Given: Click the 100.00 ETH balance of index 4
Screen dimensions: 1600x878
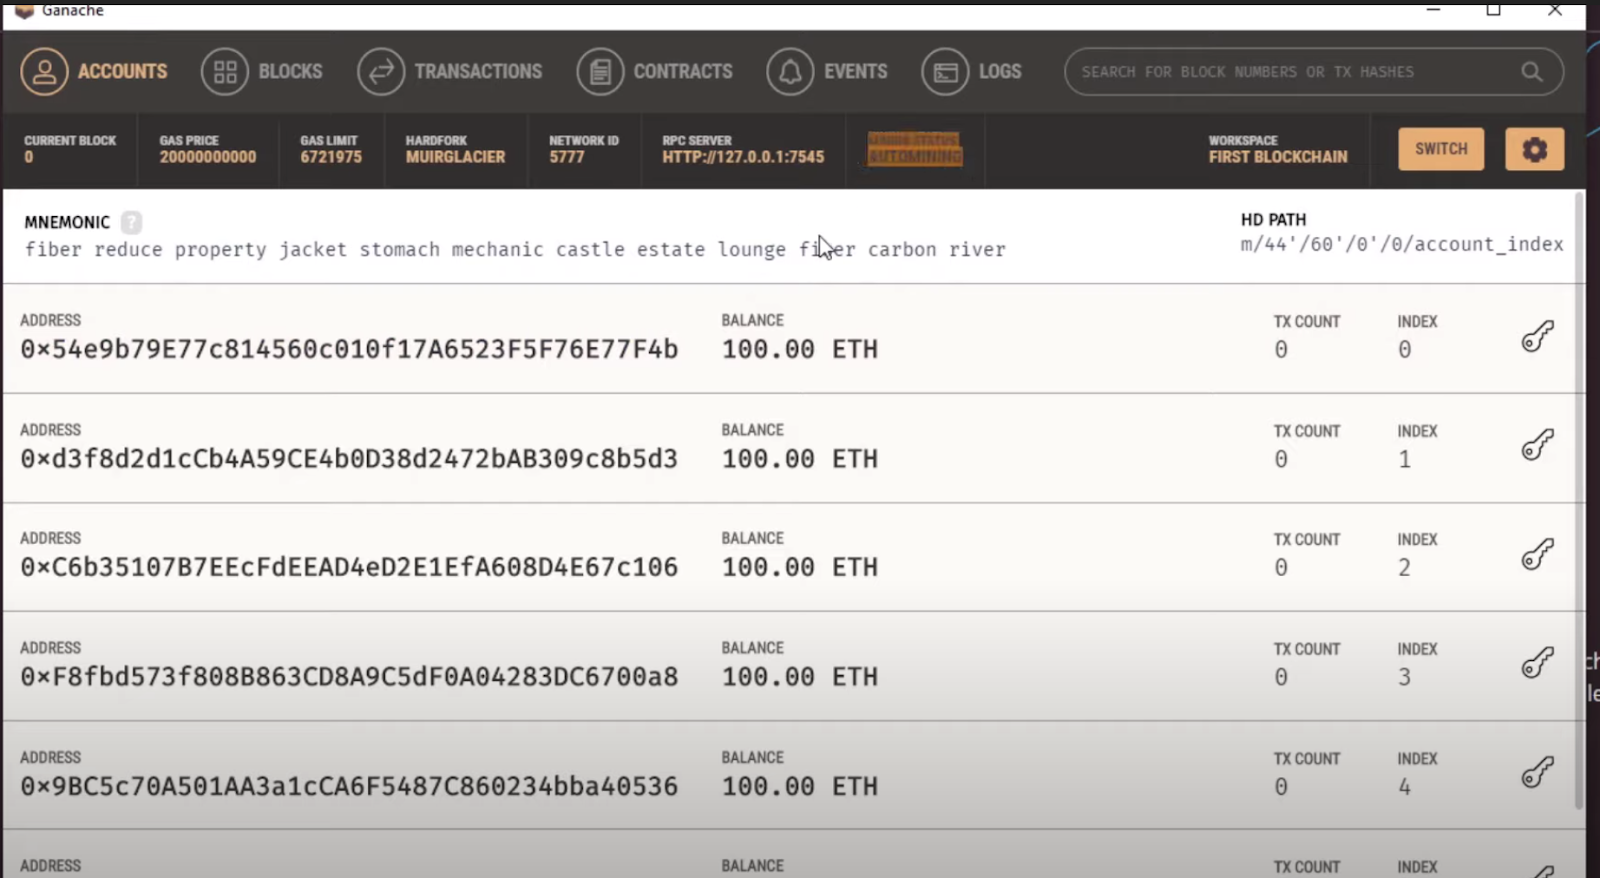Looking at the screenshot, I should click(x=800, y=787).
